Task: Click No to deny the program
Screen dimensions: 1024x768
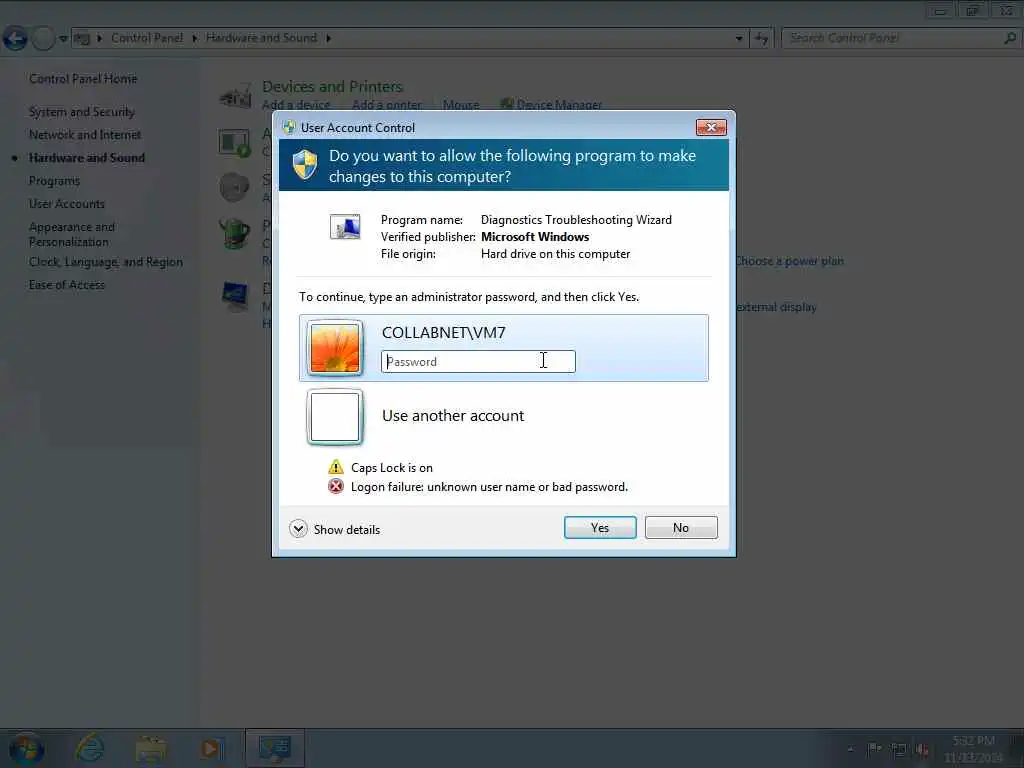Action: pyautogui.click(x=680, y=528)
